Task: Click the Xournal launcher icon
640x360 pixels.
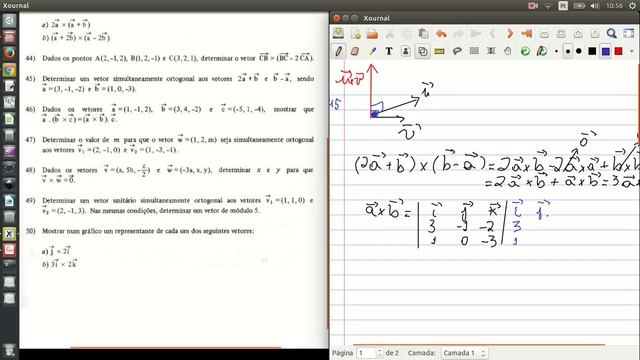Action: pyautogui.click(x=9, y=233)
